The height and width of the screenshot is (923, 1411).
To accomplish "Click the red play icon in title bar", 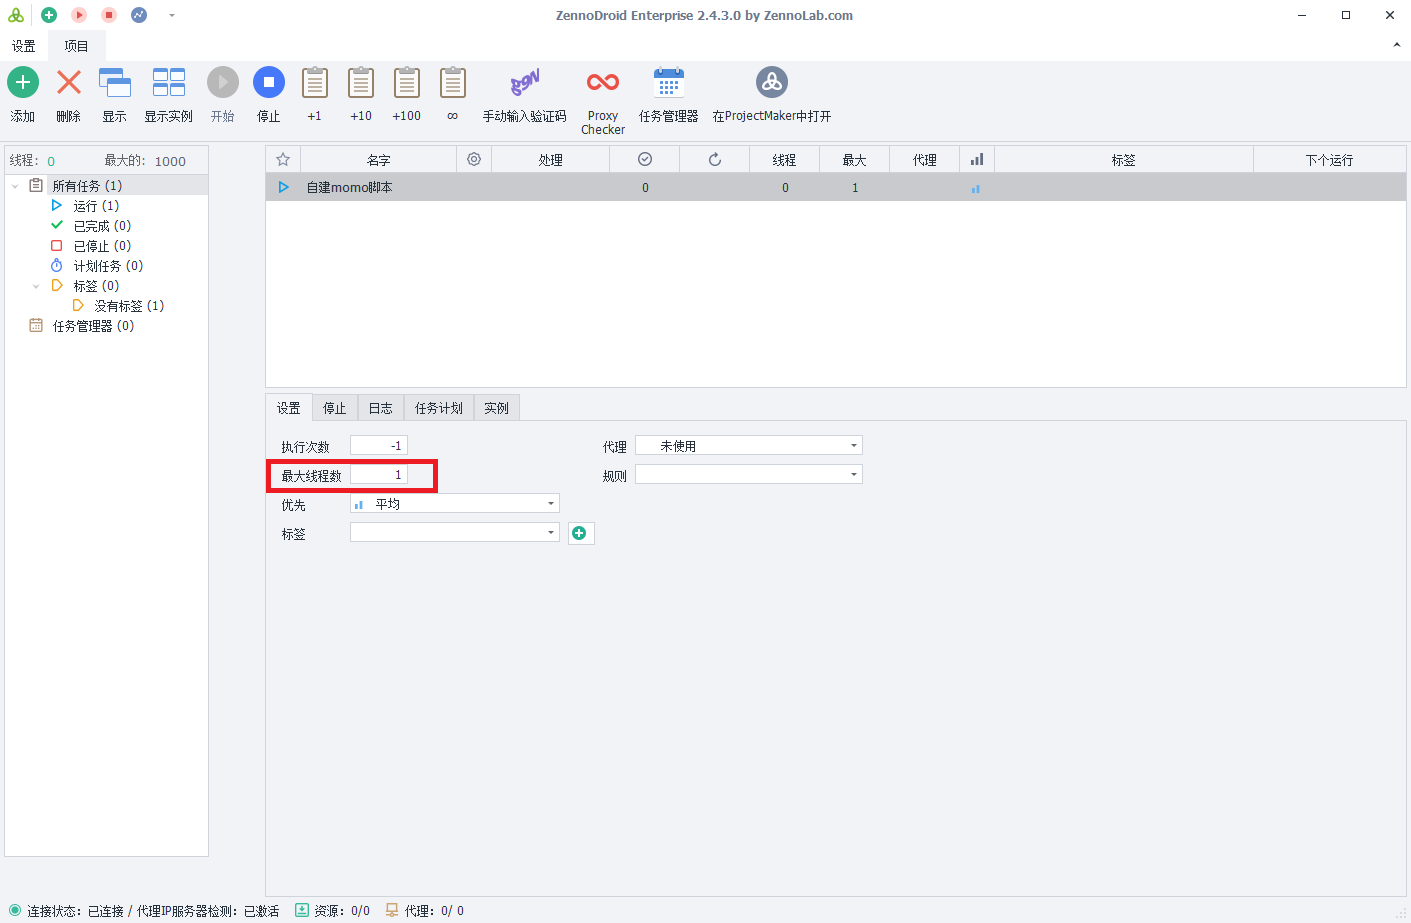I will click(79, 15).
